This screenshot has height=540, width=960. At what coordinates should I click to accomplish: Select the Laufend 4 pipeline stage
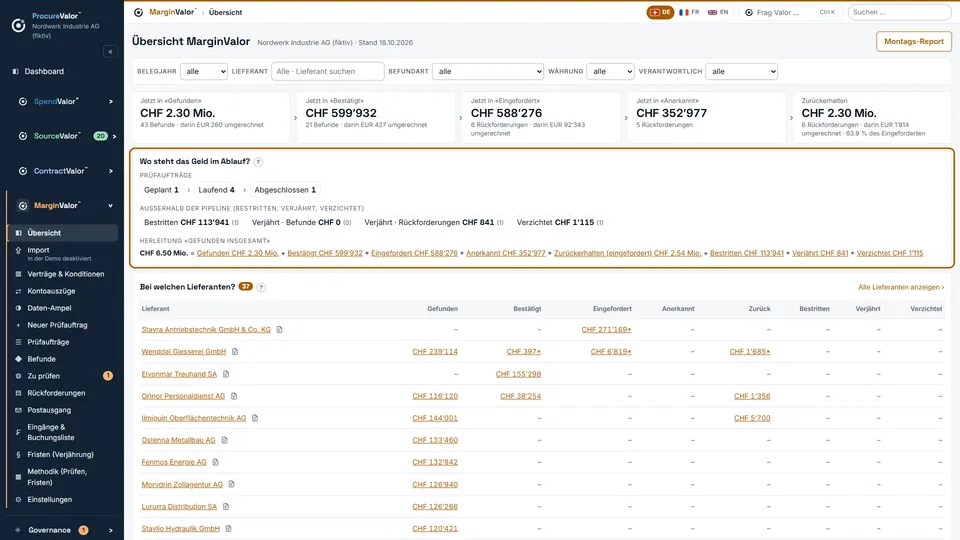(216, 190)
